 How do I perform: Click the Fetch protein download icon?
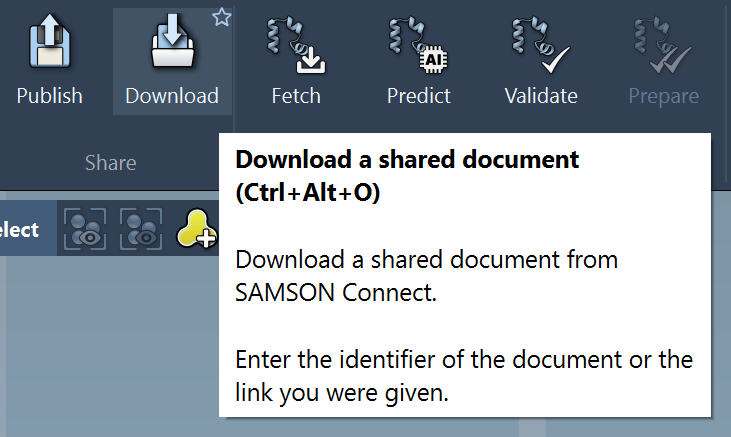tap(296, 45)
